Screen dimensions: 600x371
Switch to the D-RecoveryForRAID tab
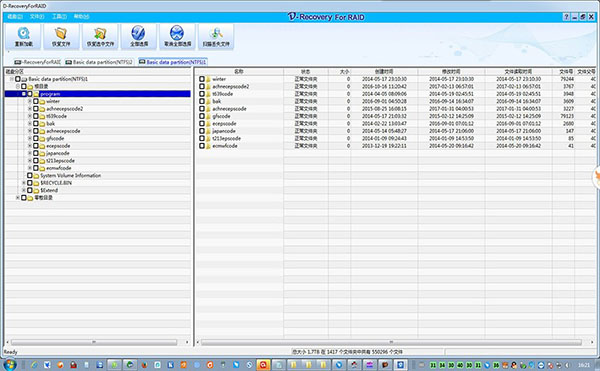coord(38,62)
